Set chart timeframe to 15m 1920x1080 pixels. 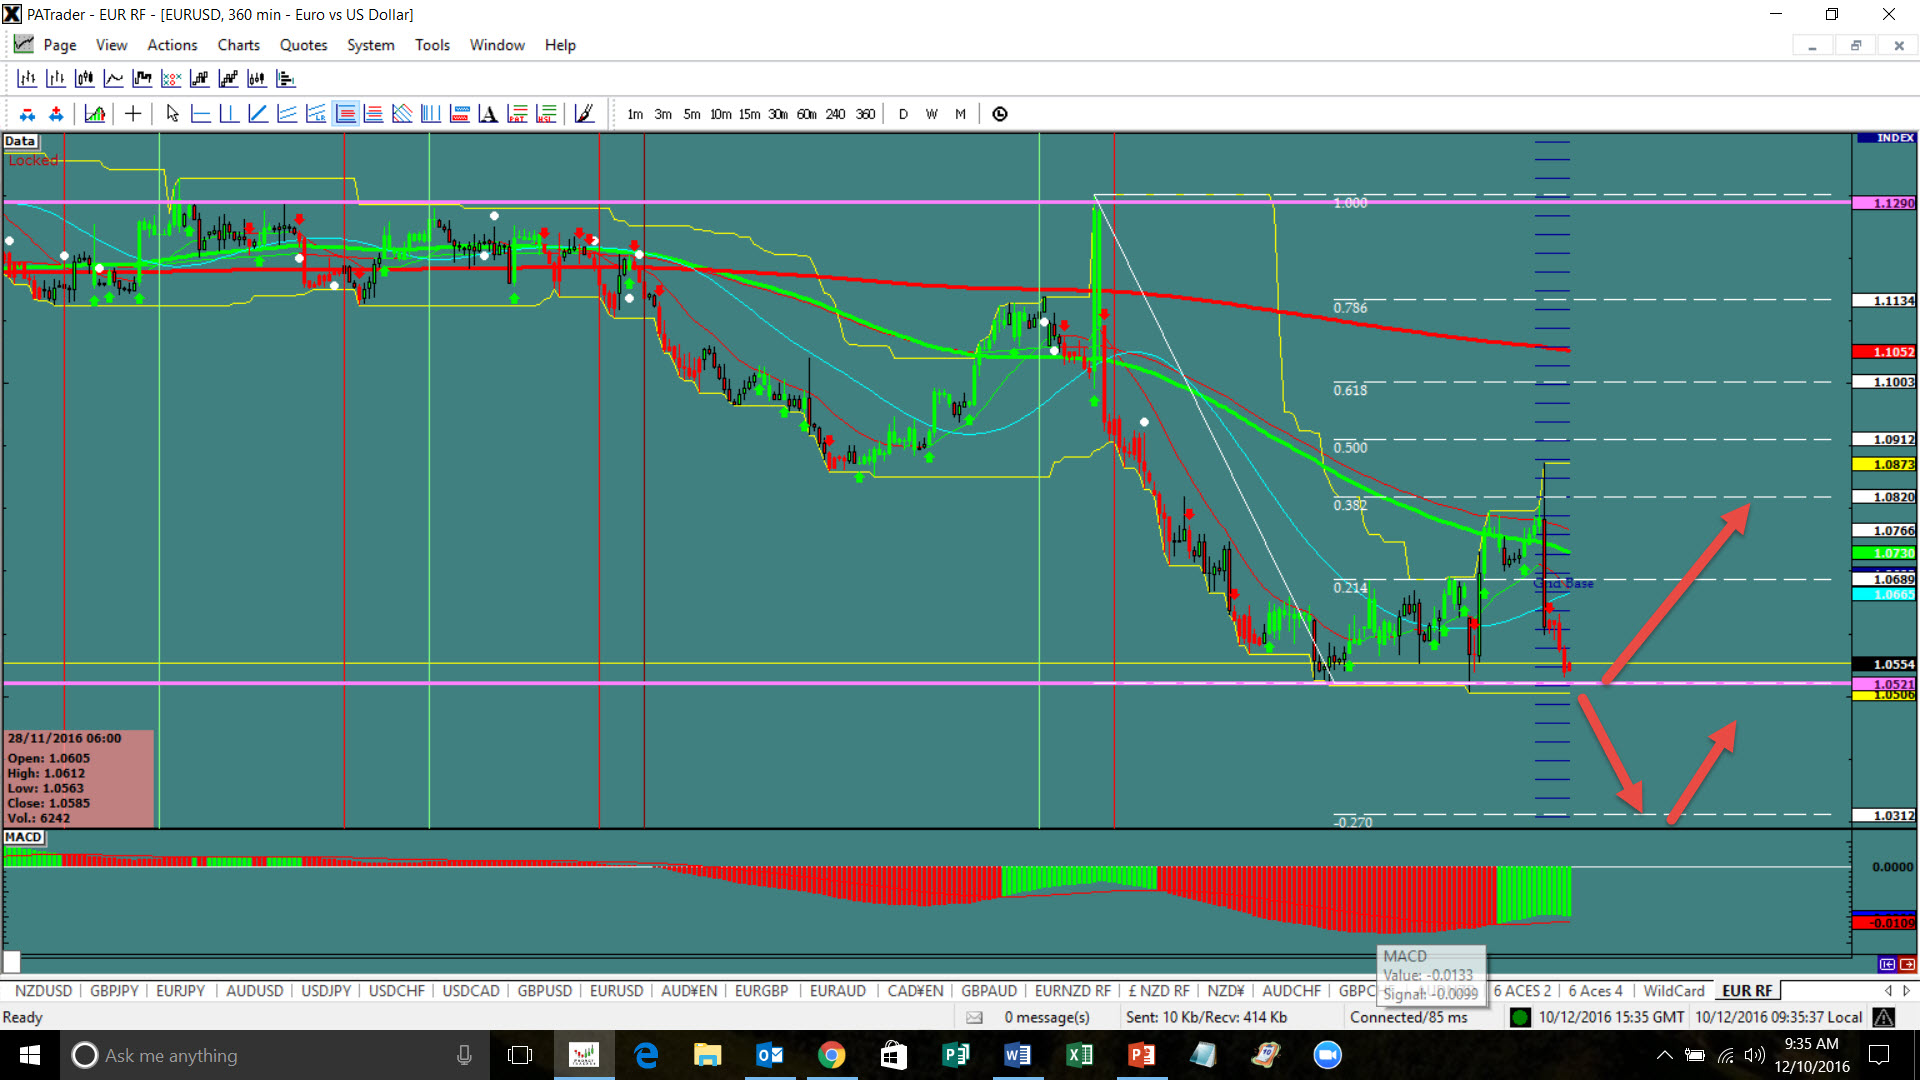pyautogui.click(x=749, y=114)
